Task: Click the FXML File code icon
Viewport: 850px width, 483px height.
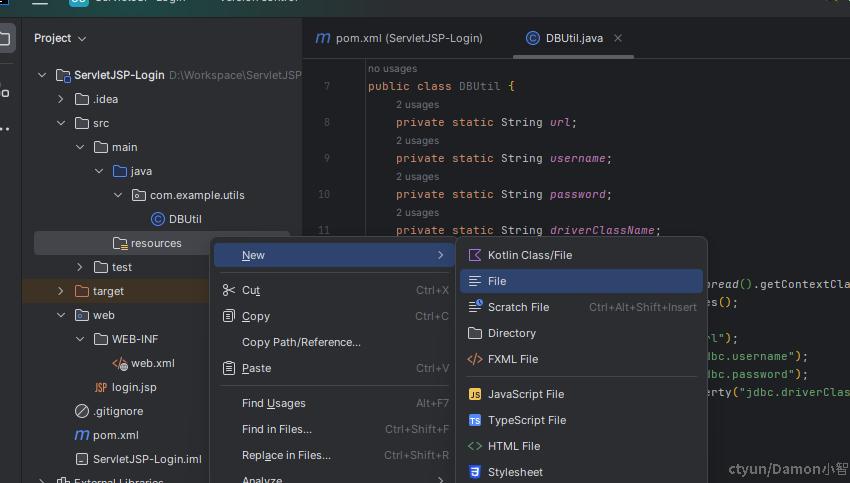Action: [x=475, y=359]
